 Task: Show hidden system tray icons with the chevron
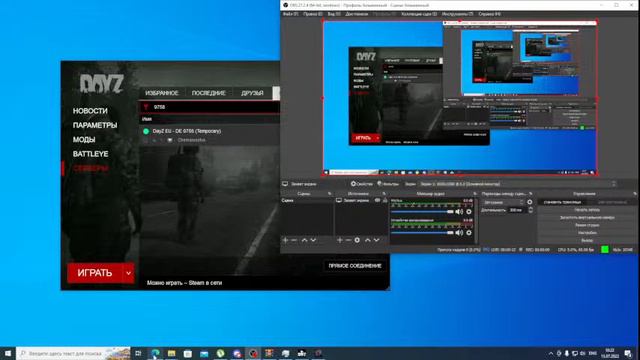pos(551,353)
